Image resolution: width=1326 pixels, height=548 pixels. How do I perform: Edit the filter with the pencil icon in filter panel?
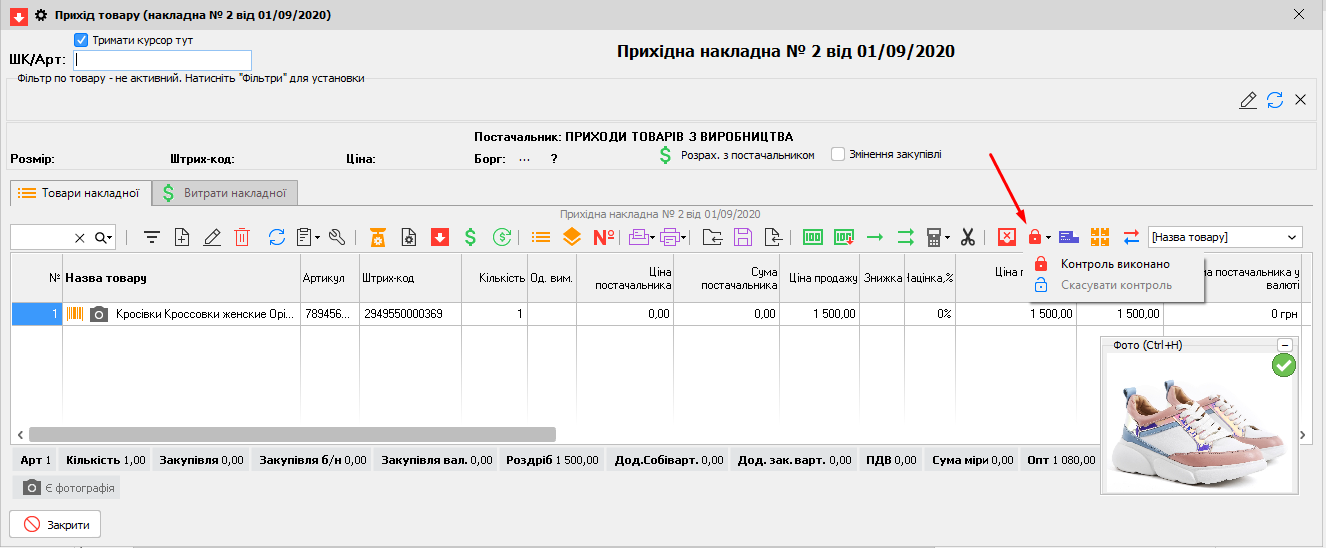(x=1248, y=100)
